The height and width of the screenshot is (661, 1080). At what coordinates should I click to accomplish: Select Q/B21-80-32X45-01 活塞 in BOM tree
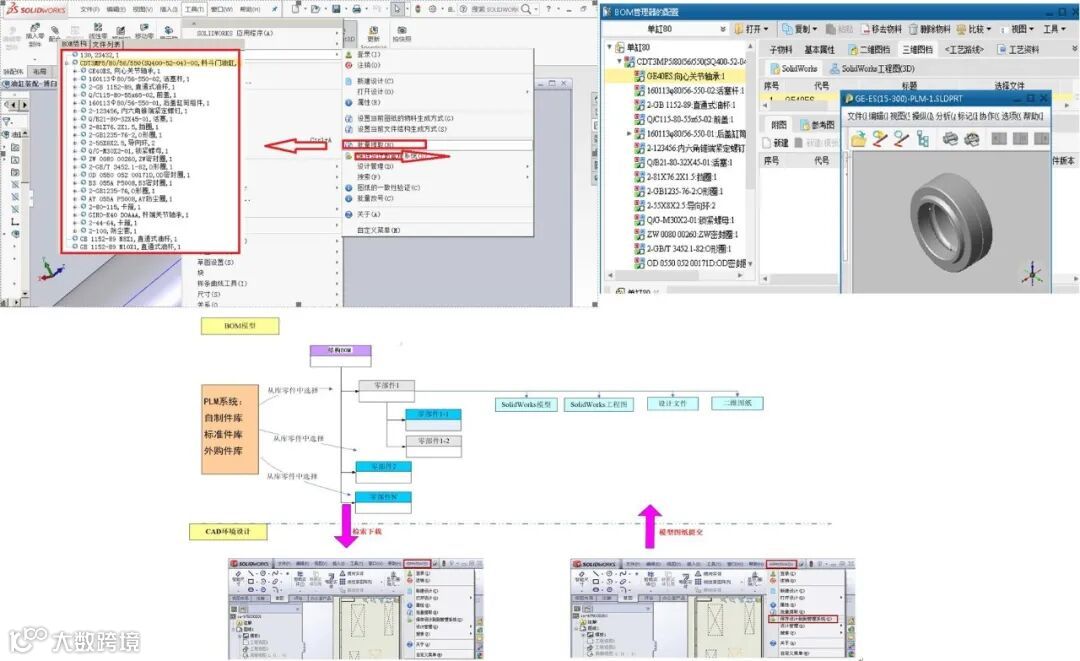pos(684,162)
